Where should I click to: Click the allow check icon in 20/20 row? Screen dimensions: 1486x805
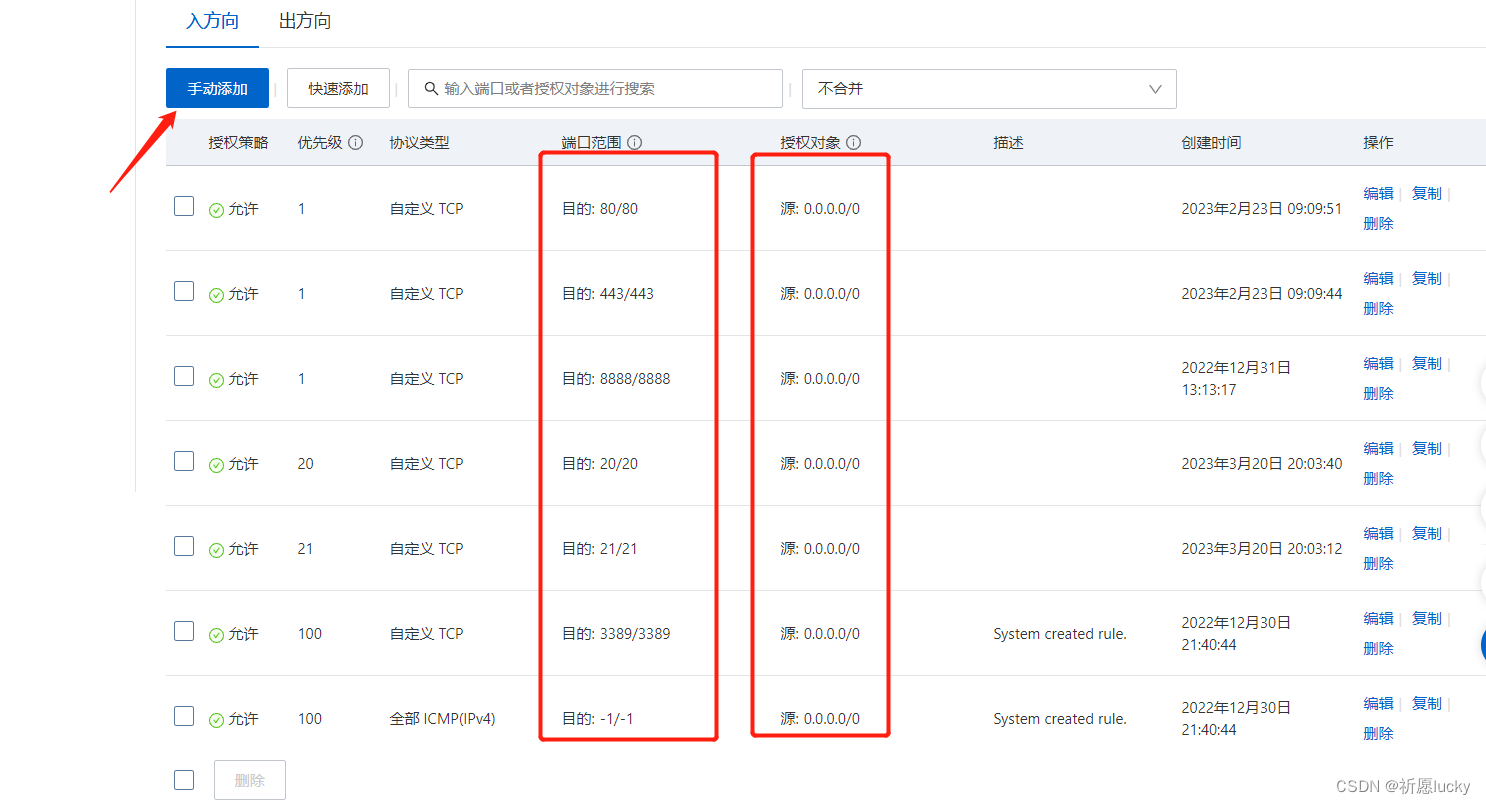coord(216,465)
